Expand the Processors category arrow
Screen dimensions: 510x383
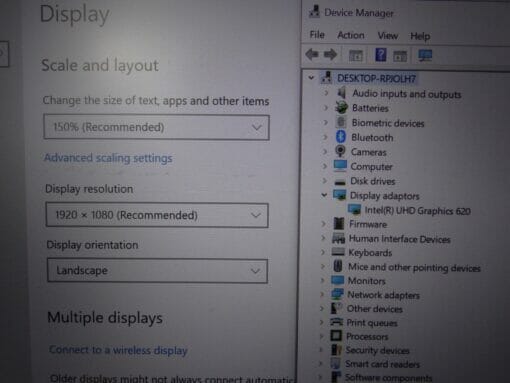tap(321, 336)
